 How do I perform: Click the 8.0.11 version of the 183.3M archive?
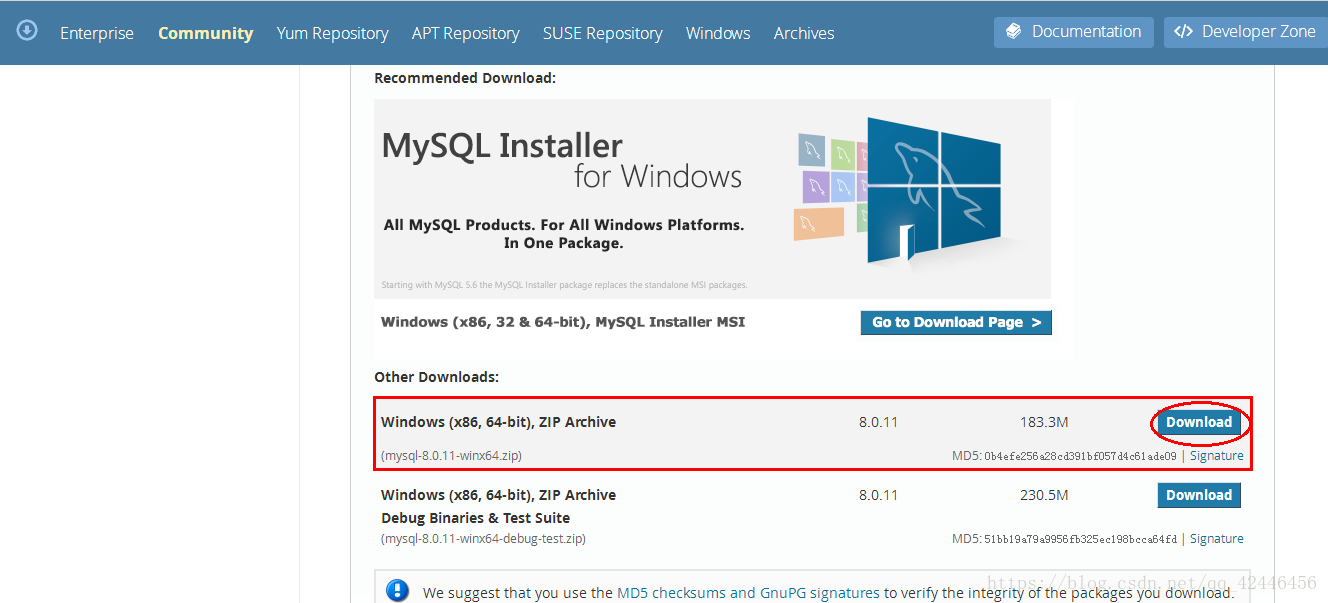[878, 422]
